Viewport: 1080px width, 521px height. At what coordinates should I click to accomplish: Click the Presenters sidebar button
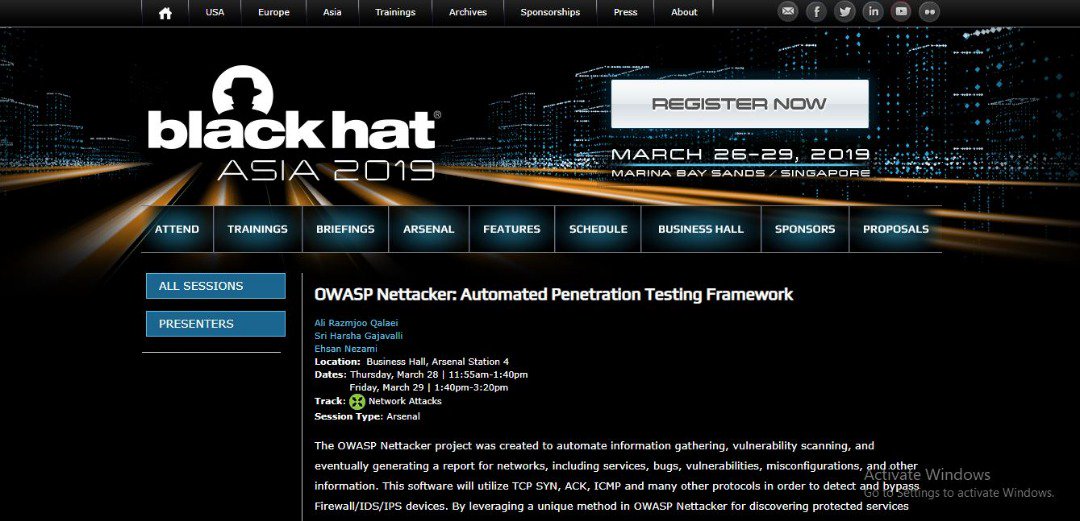pyautogui.click(x=216, y=324)
